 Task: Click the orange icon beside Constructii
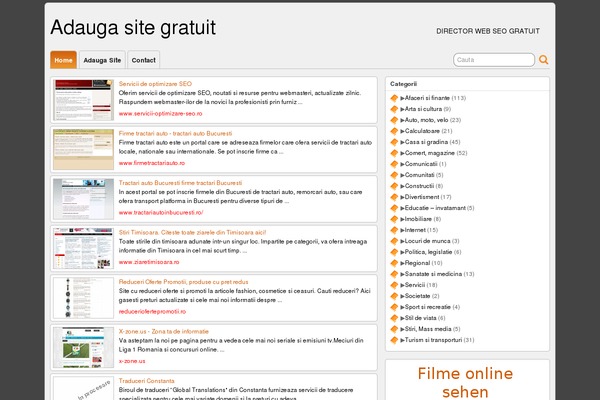pyautogui.click(x=394, y=186)
